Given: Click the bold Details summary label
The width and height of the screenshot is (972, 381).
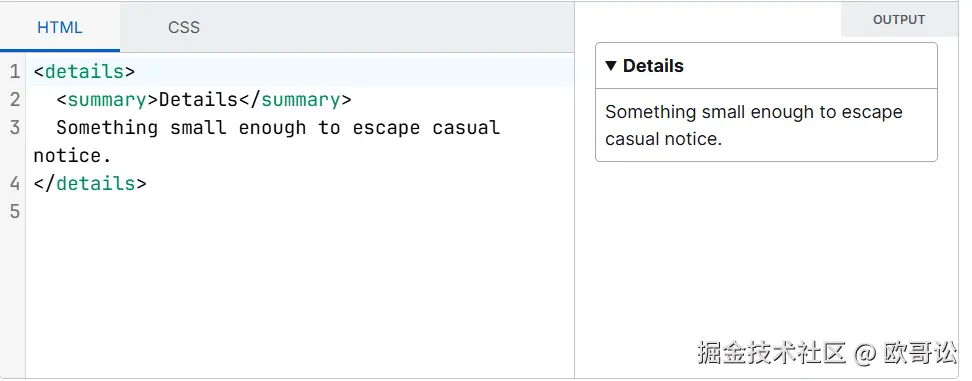Looking at the screenshot, I should coord(653,66).
